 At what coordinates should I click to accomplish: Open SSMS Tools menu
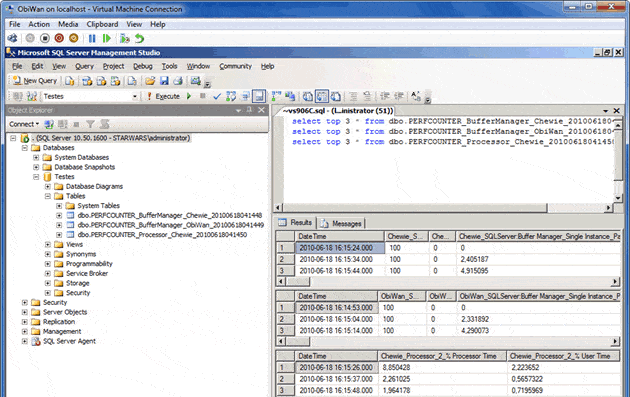tap(170, 66)
